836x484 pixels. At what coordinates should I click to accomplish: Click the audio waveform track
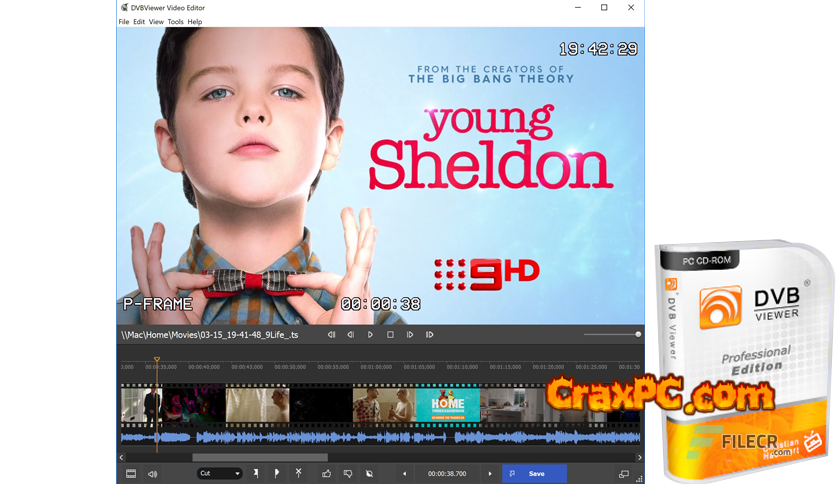(x=380, y=438)
